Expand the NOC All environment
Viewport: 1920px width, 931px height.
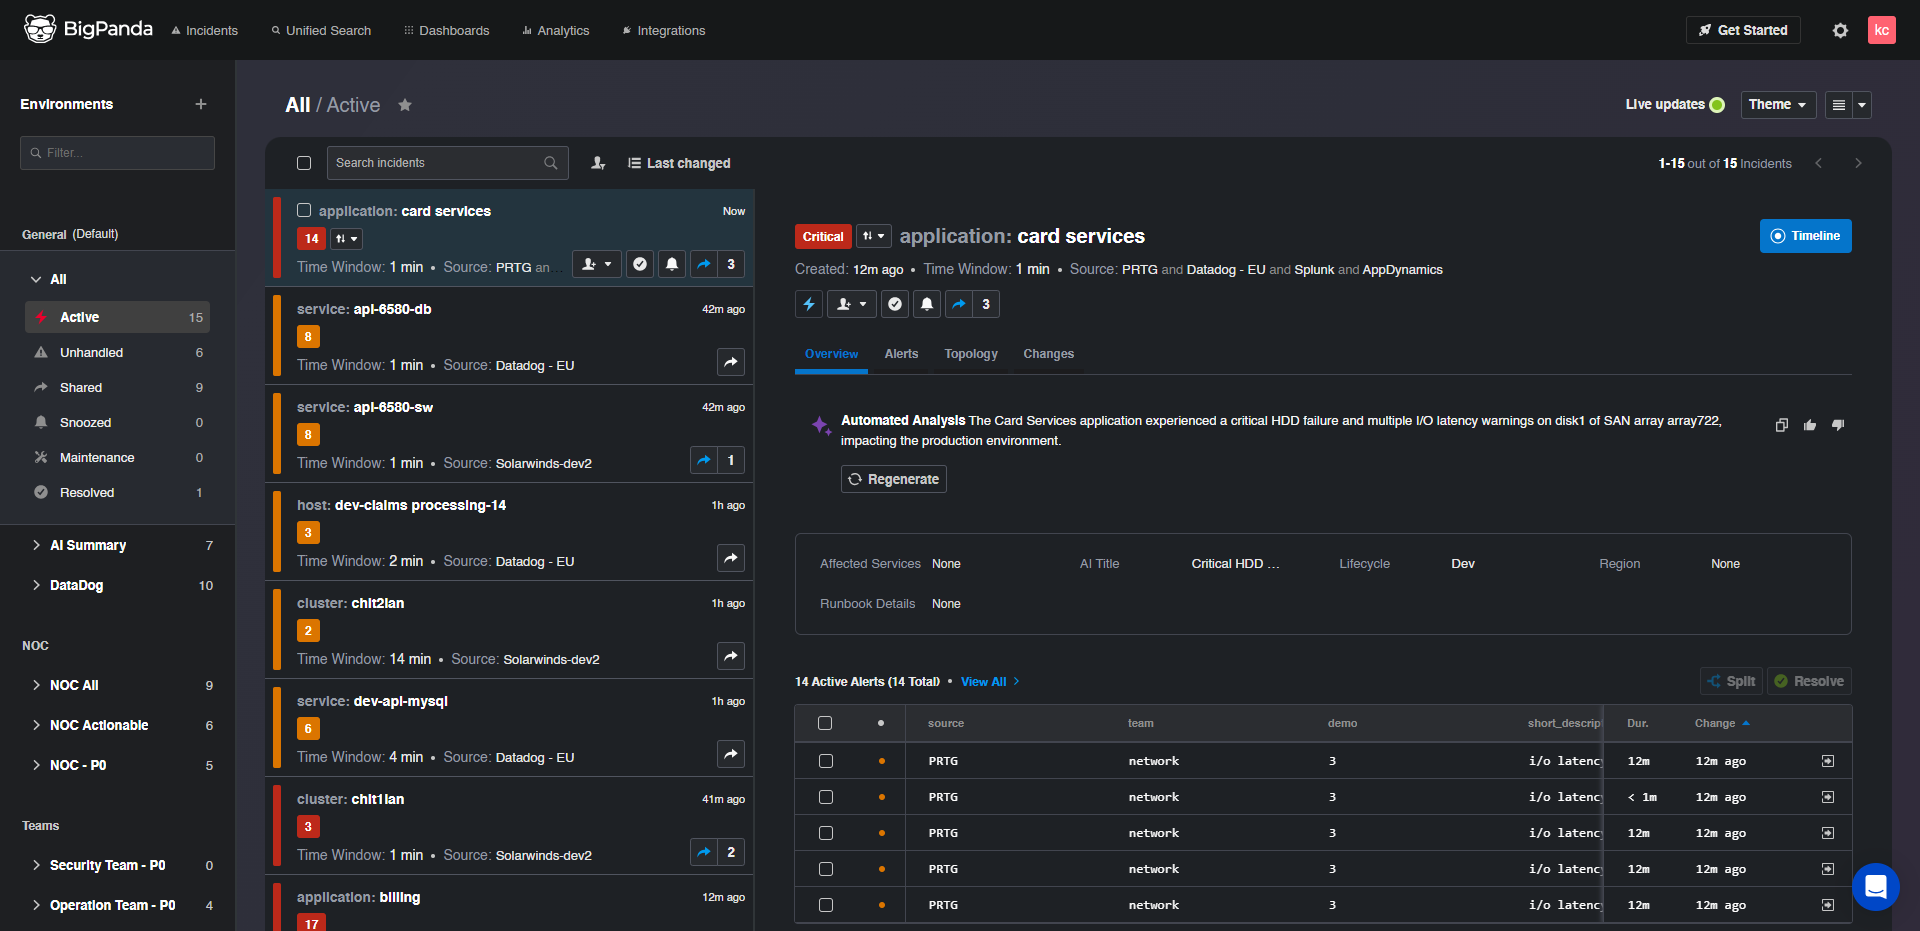tap(36, 685)
